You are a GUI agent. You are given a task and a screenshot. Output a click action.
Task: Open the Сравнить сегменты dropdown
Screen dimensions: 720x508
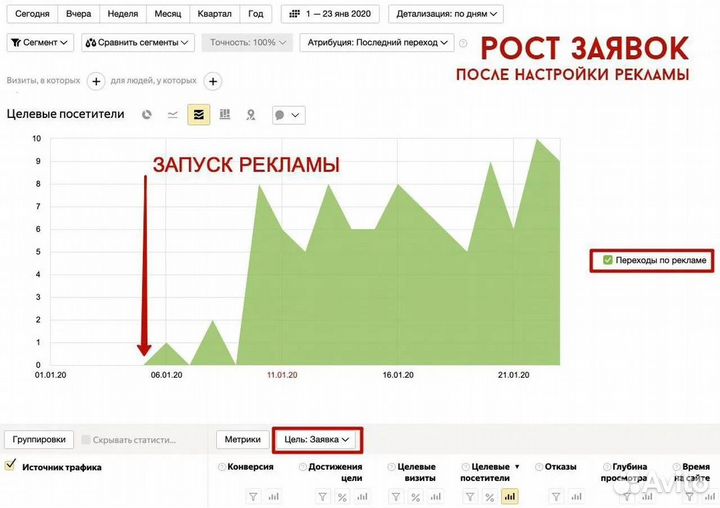(138, 43)
